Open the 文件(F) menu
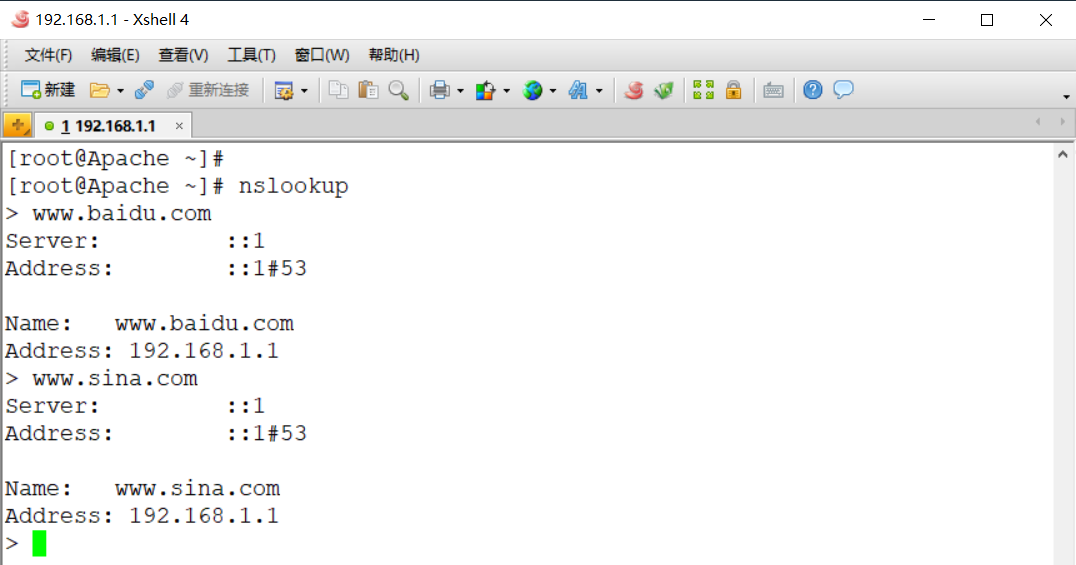The width and height of the screenshot is (1076, 565). [48, 55]
